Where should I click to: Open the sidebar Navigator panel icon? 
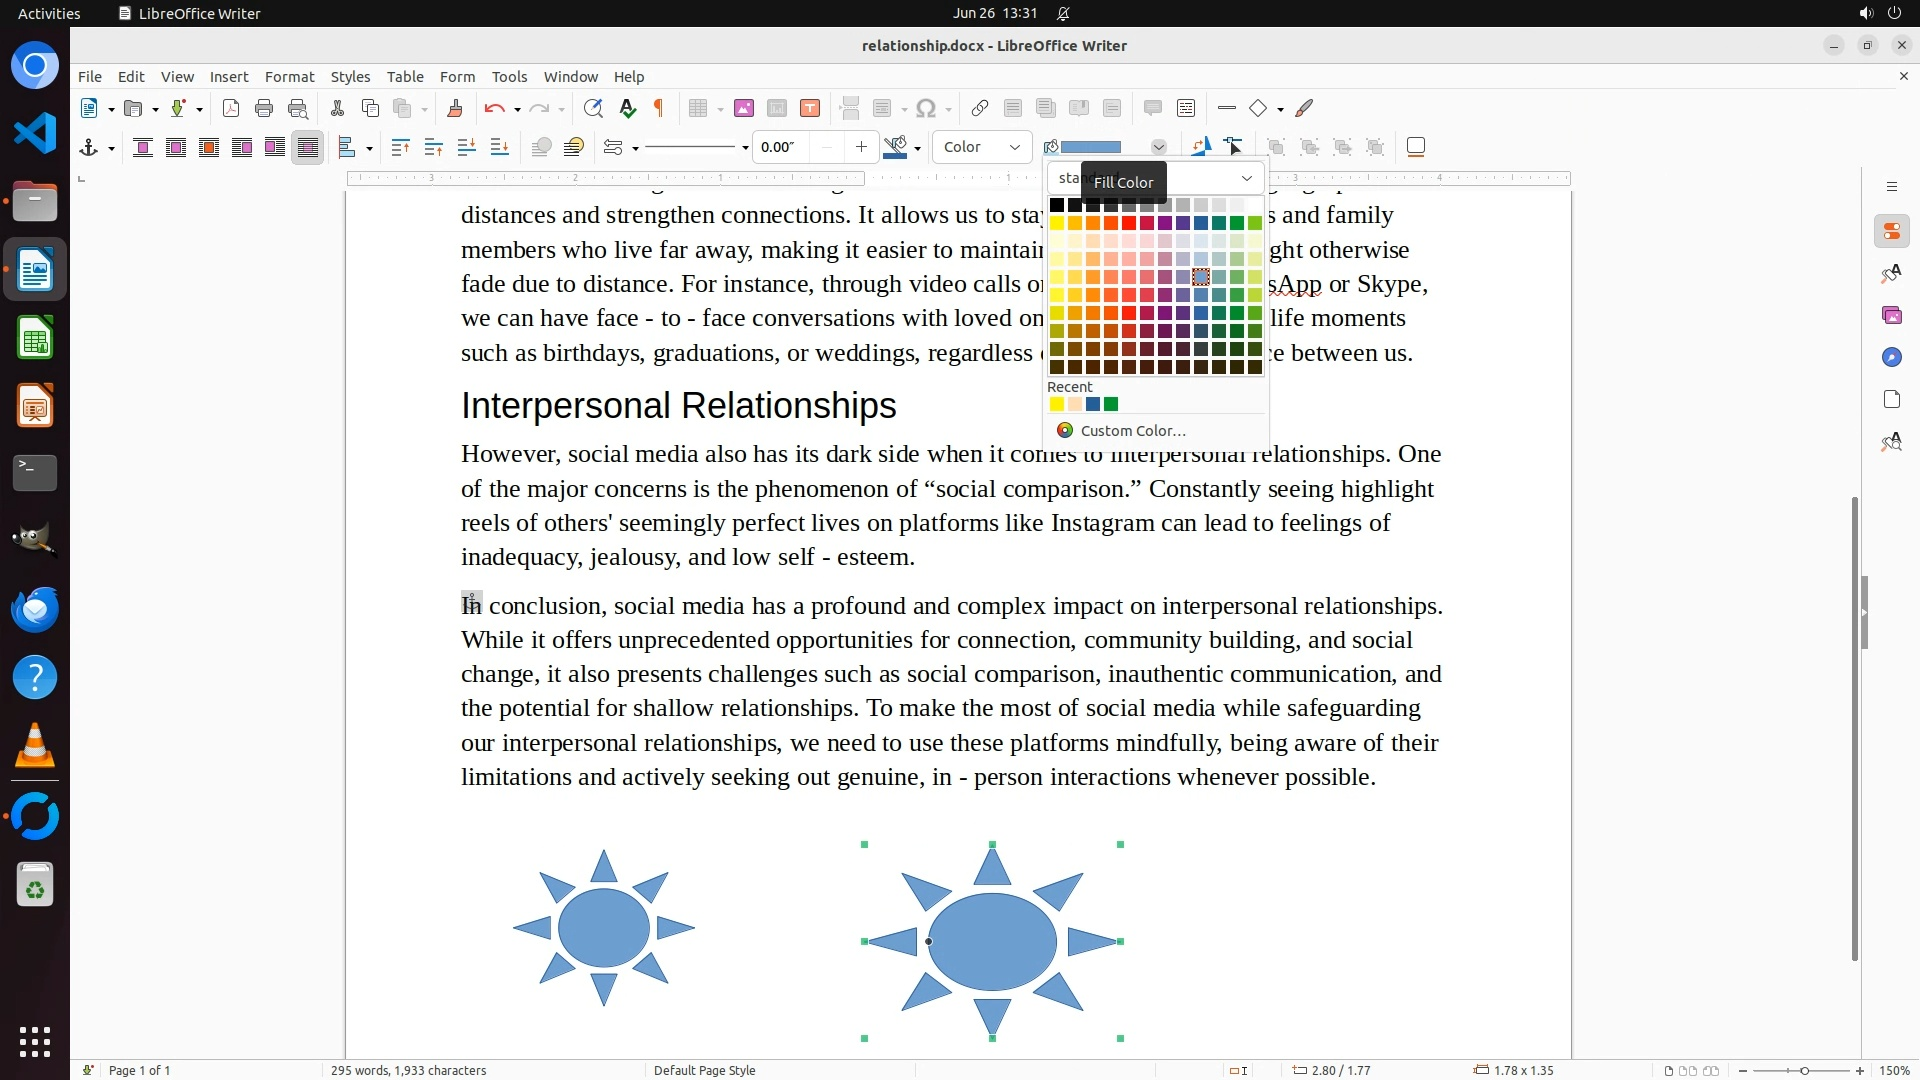point(1891,357)
